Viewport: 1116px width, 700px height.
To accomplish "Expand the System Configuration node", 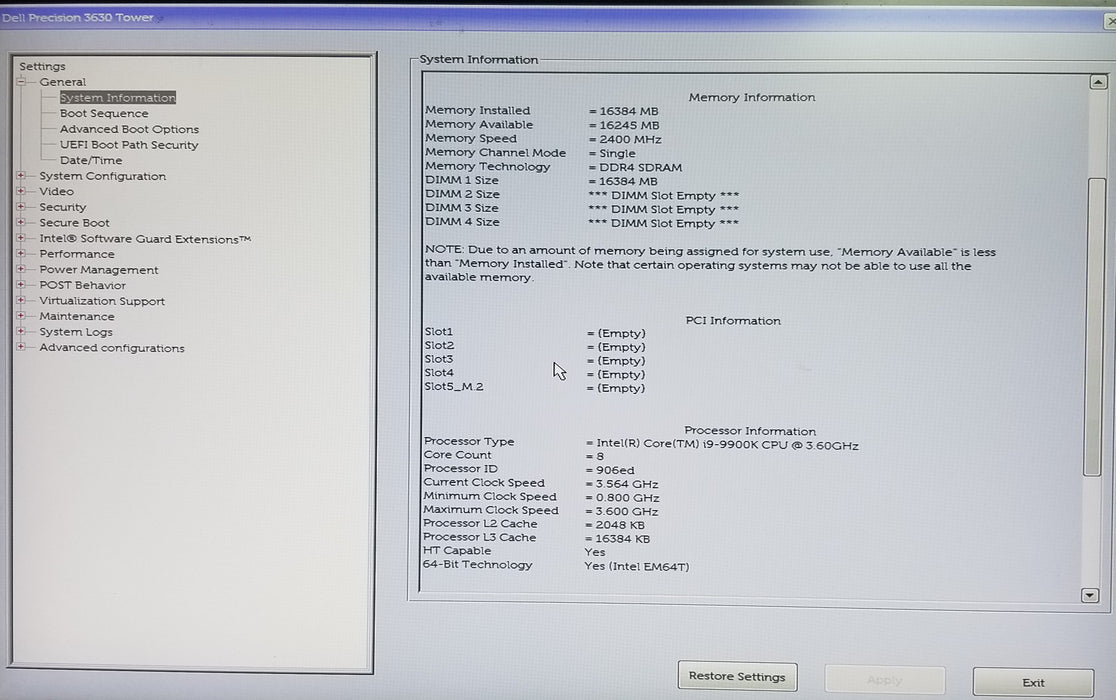I will [21, 176].
